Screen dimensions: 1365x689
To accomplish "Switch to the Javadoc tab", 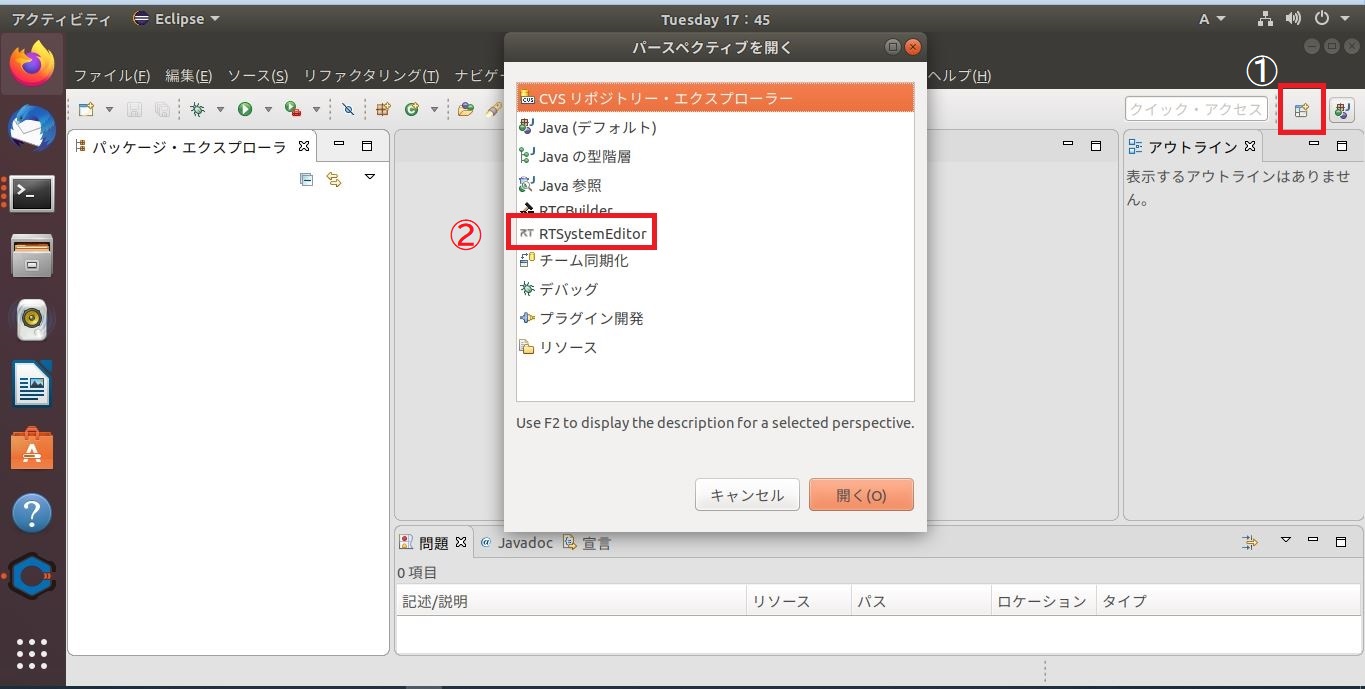I will point(516,543).
